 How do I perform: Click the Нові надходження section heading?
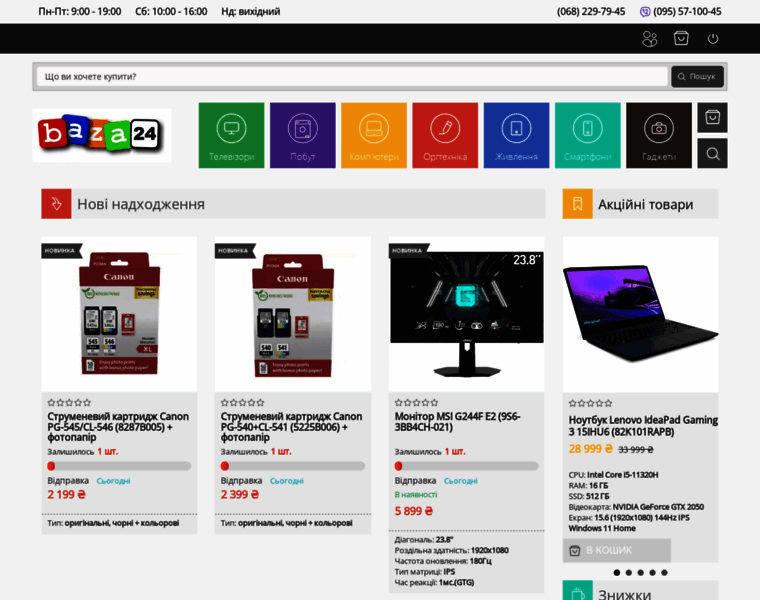(x=141, y=204)
